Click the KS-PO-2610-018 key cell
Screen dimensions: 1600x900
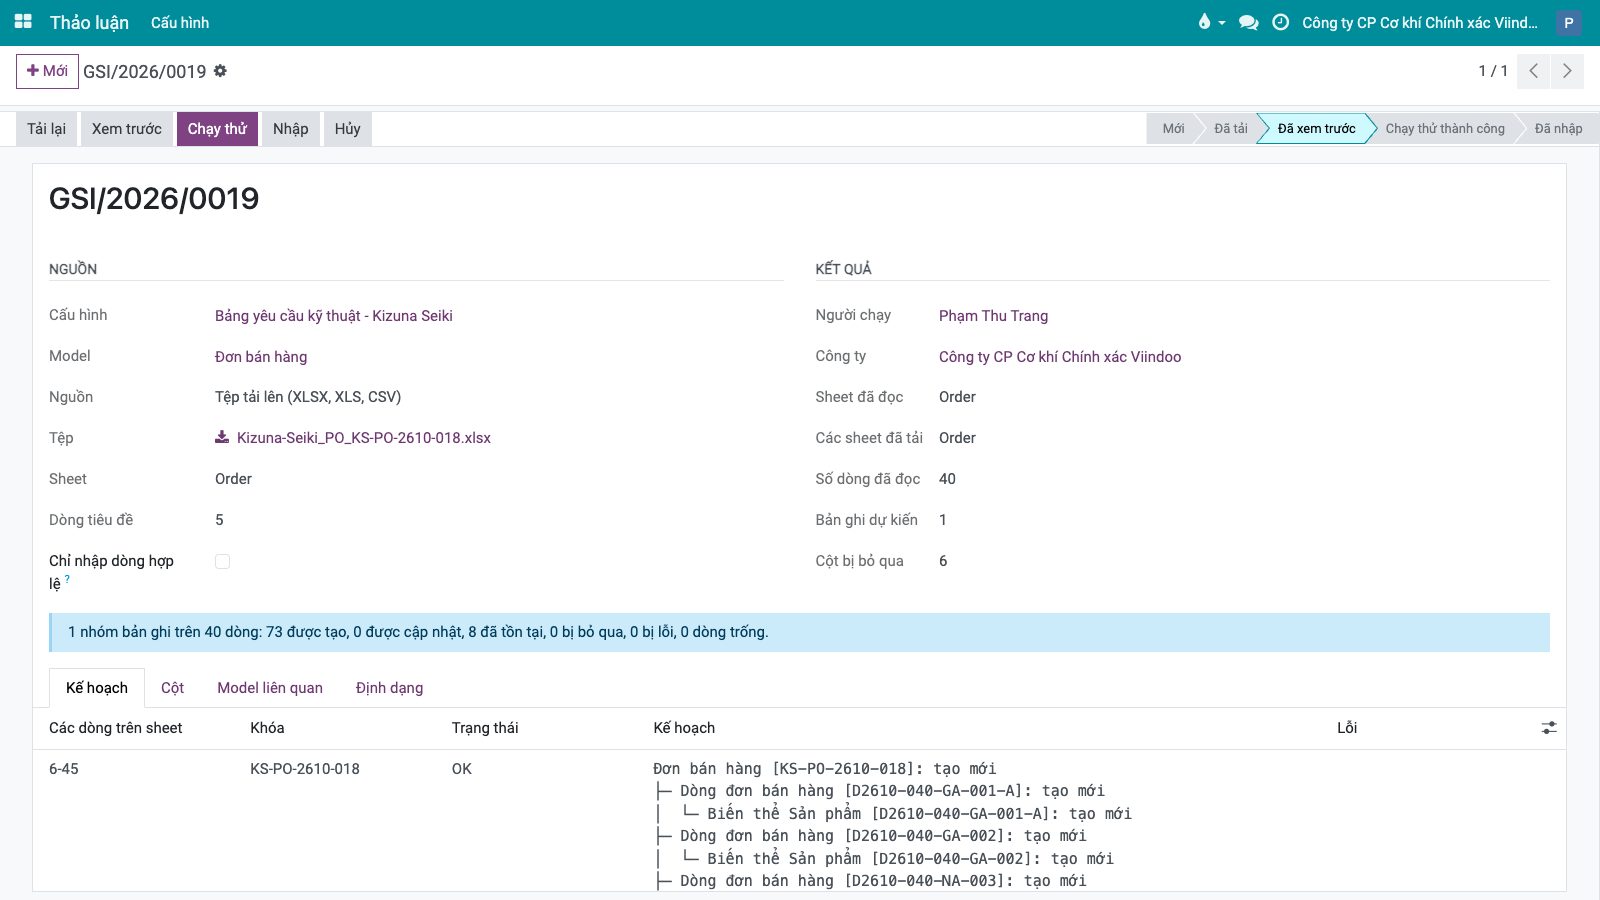point(305,769)
